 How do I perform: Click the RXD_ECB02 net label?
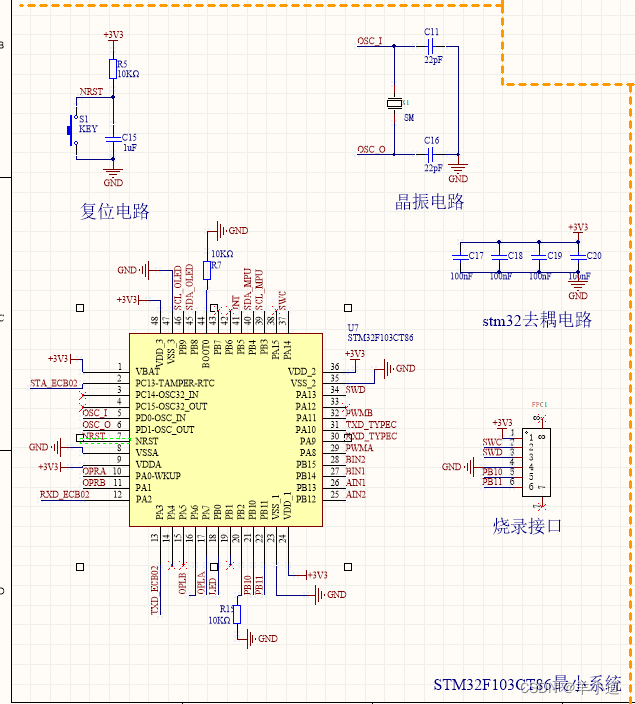pos(65,494)
